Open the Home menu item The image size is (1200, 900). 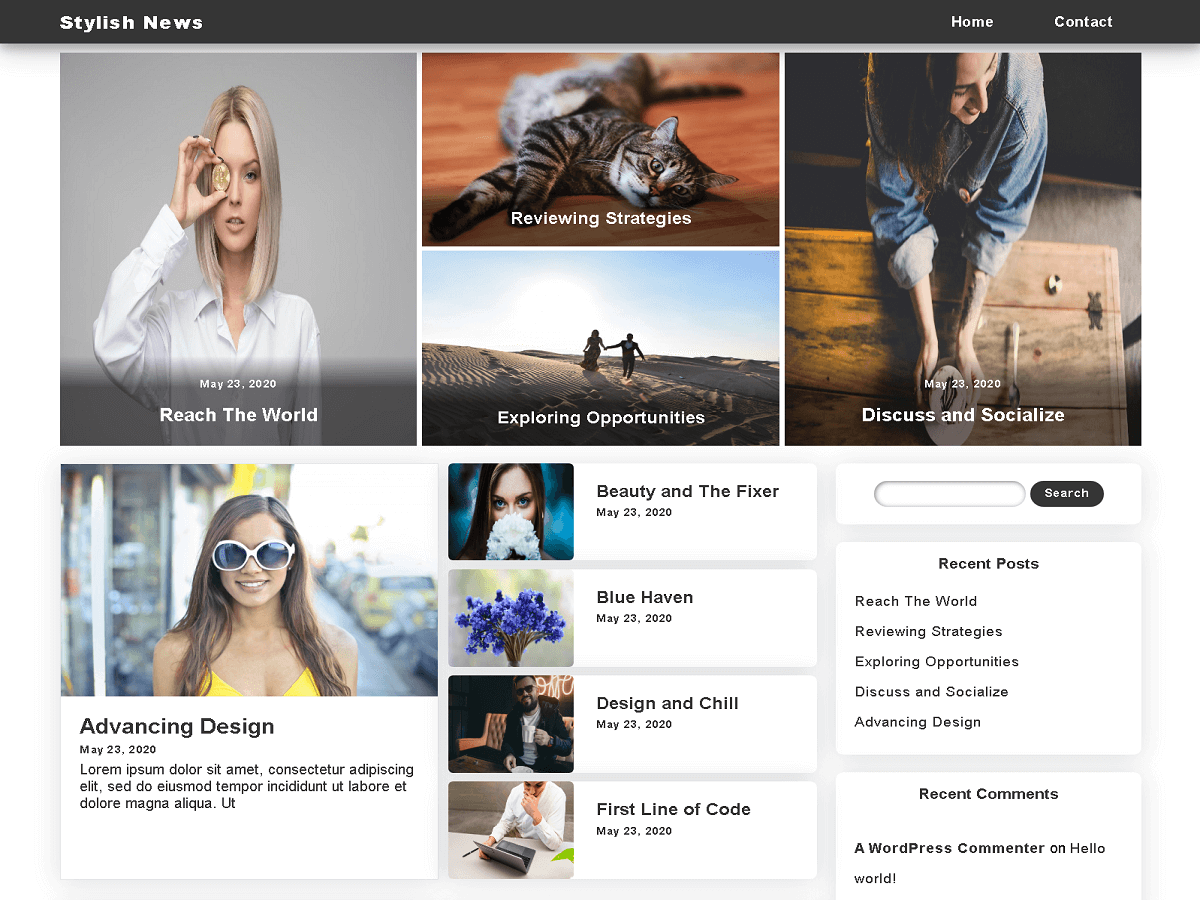click(x=971, y=21)
